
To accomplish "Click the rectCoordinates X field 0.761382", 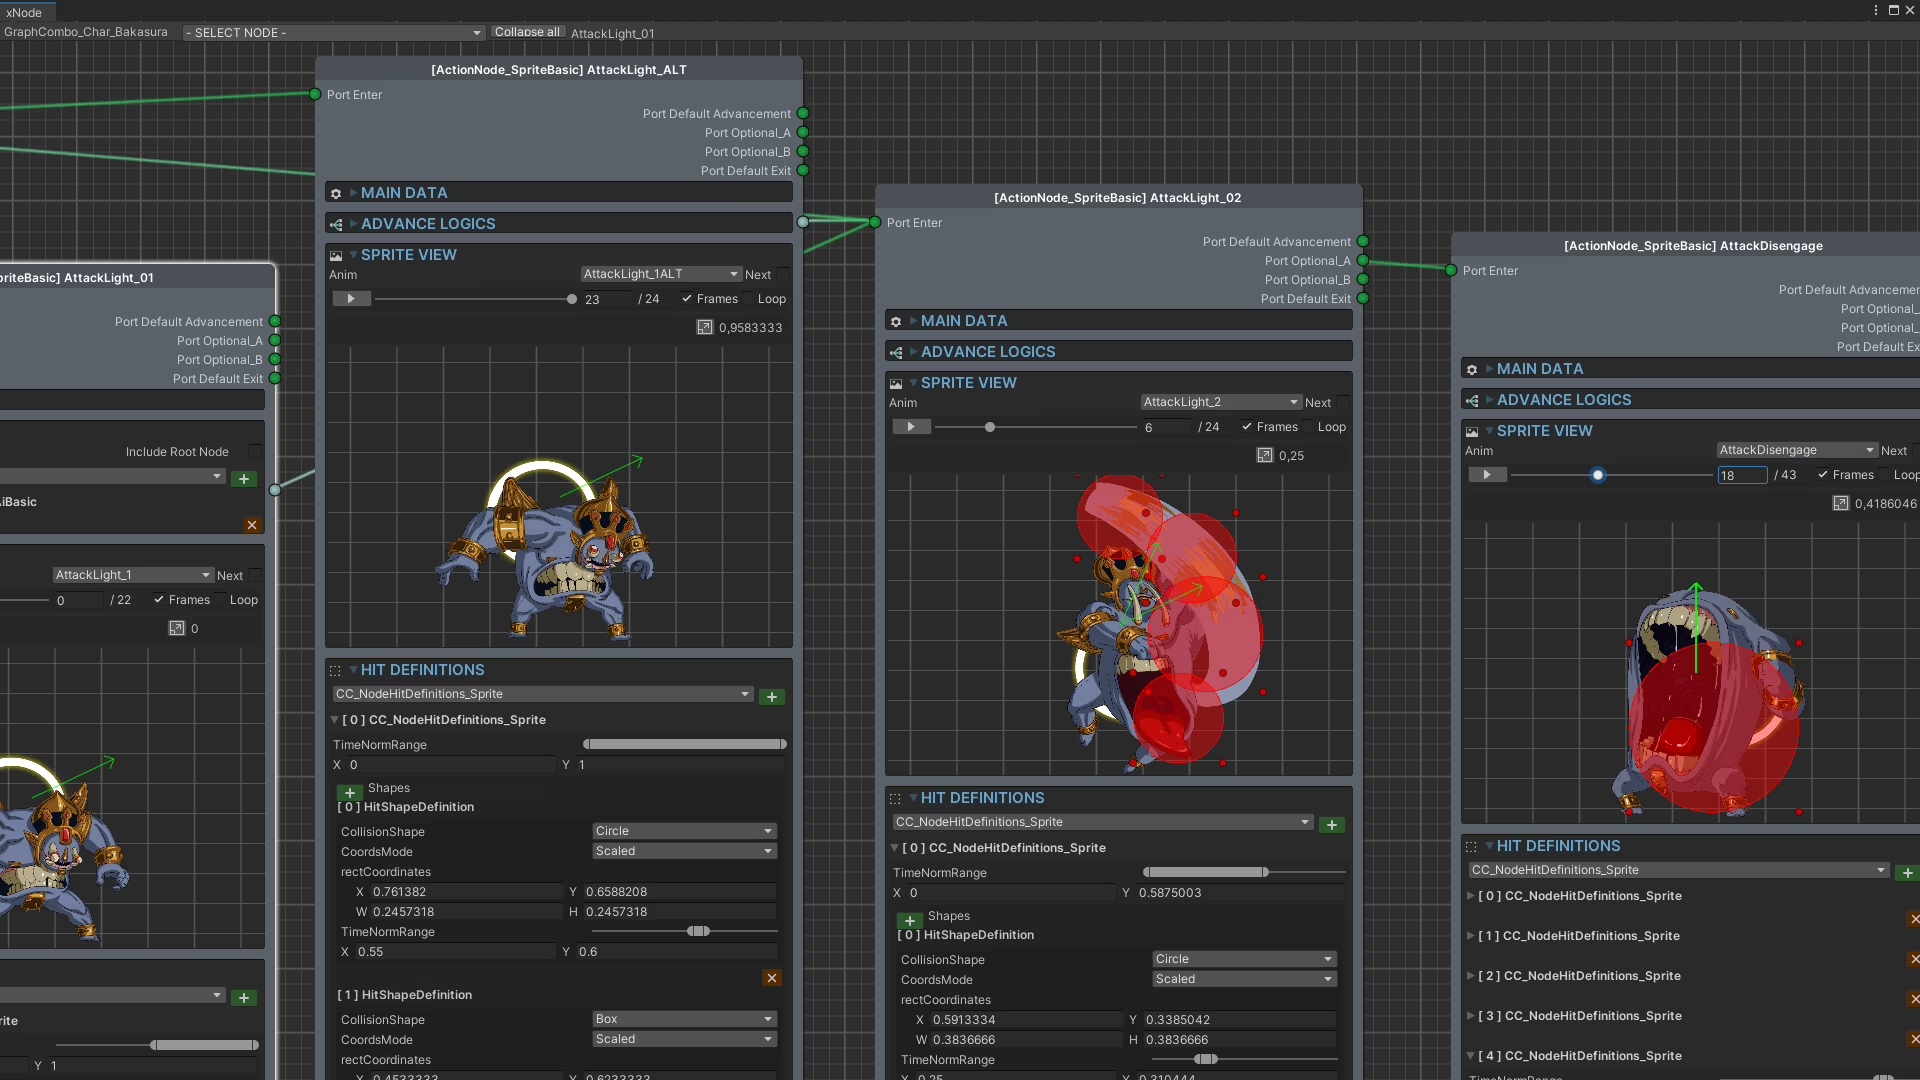I will click(x=465, y=892).
